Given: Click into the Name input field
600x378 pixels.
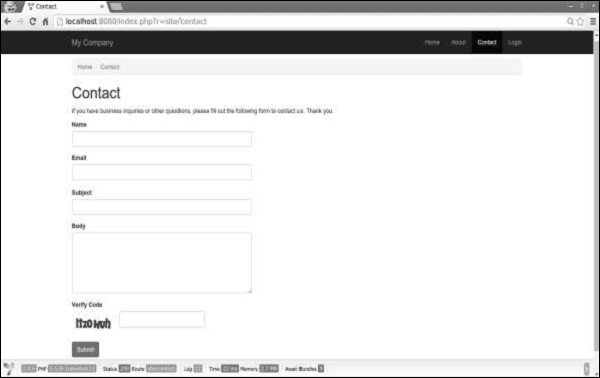Looking at the screenshot, I should (161, 139).
